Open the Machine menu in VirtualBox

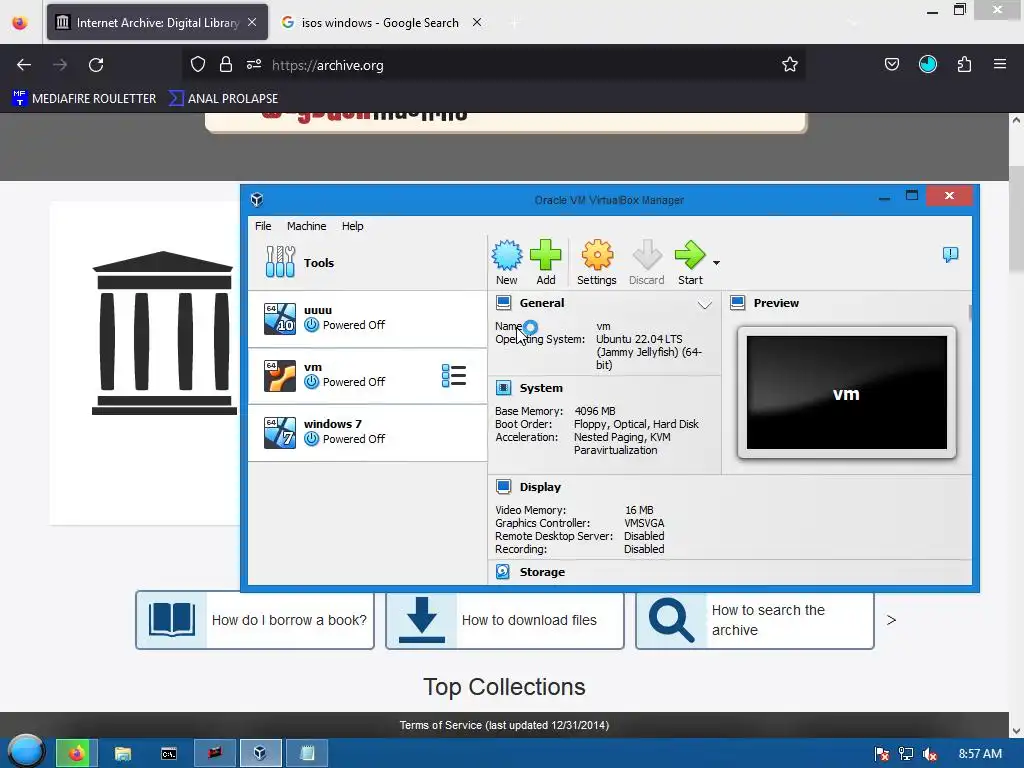pyautogui.click(x=306, y=226)
